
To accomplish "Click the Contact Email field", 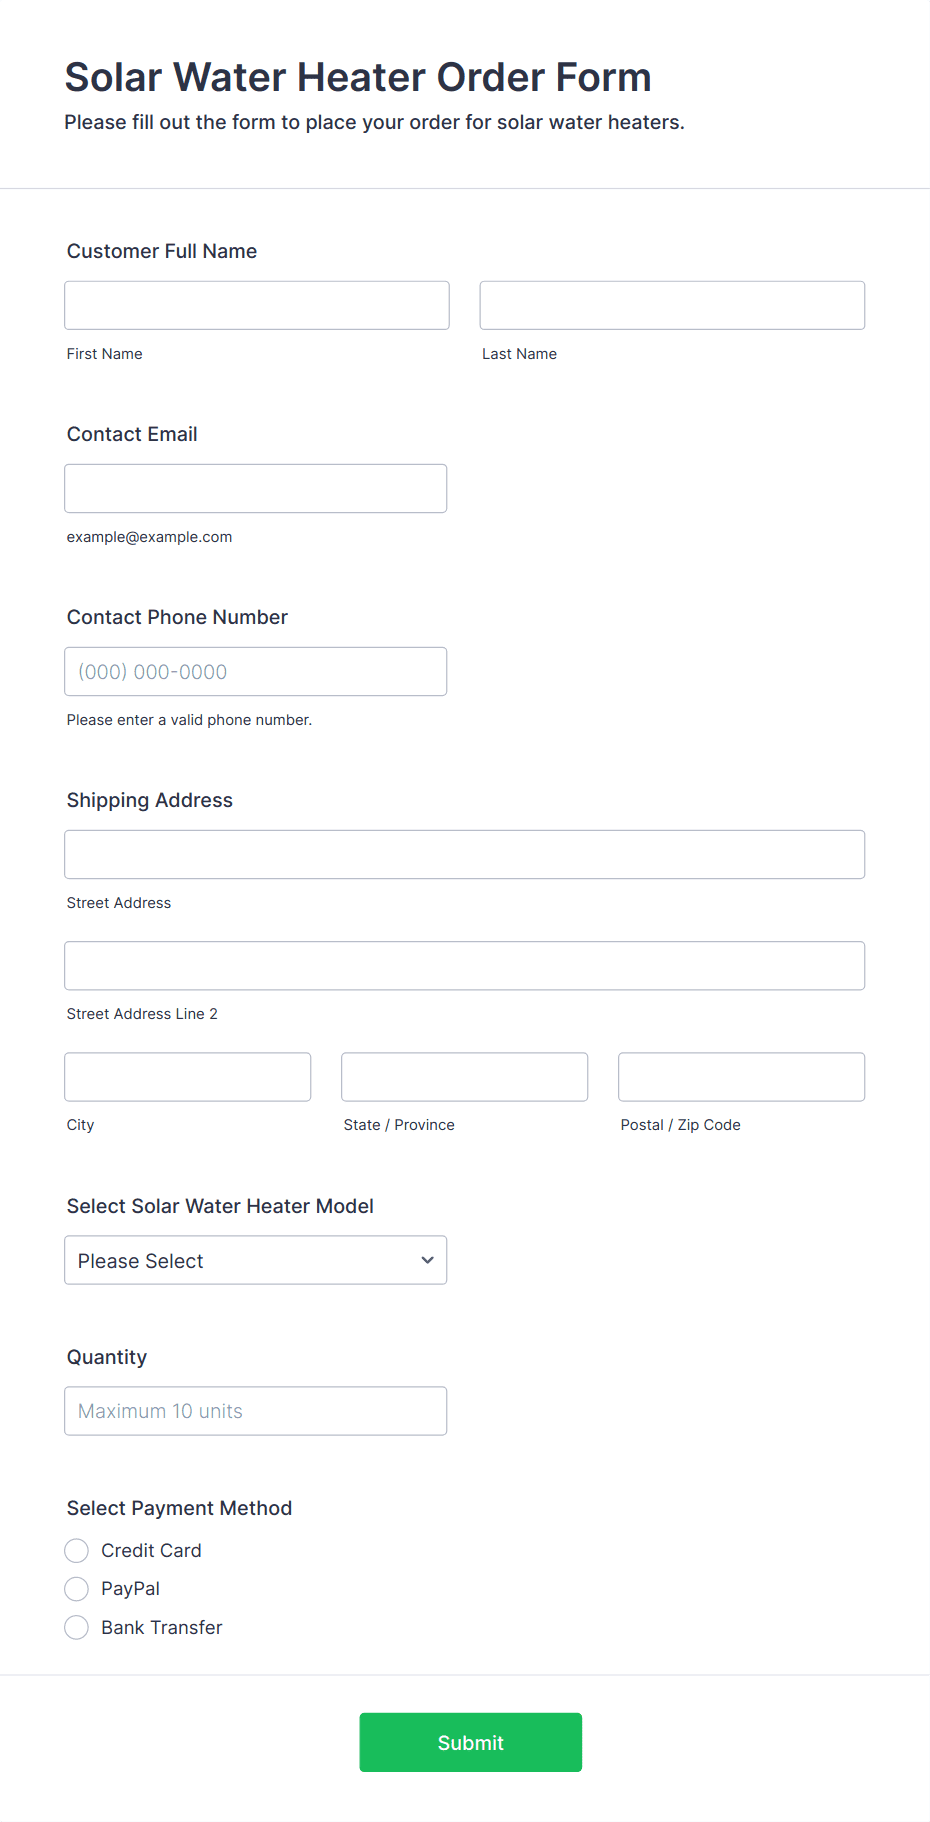I will (x=256, y=488).
